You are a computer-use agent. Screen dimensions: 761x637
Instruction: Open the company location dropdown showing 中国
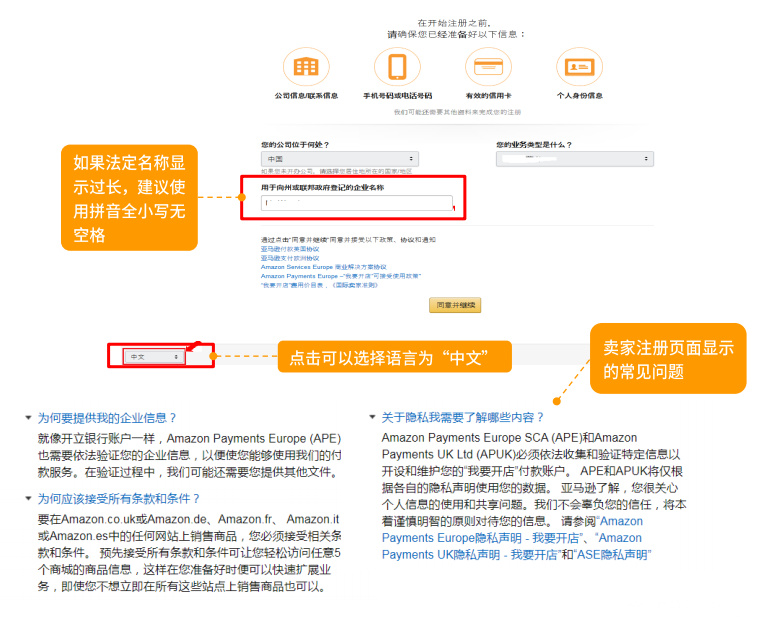click(x=340, y=159)
